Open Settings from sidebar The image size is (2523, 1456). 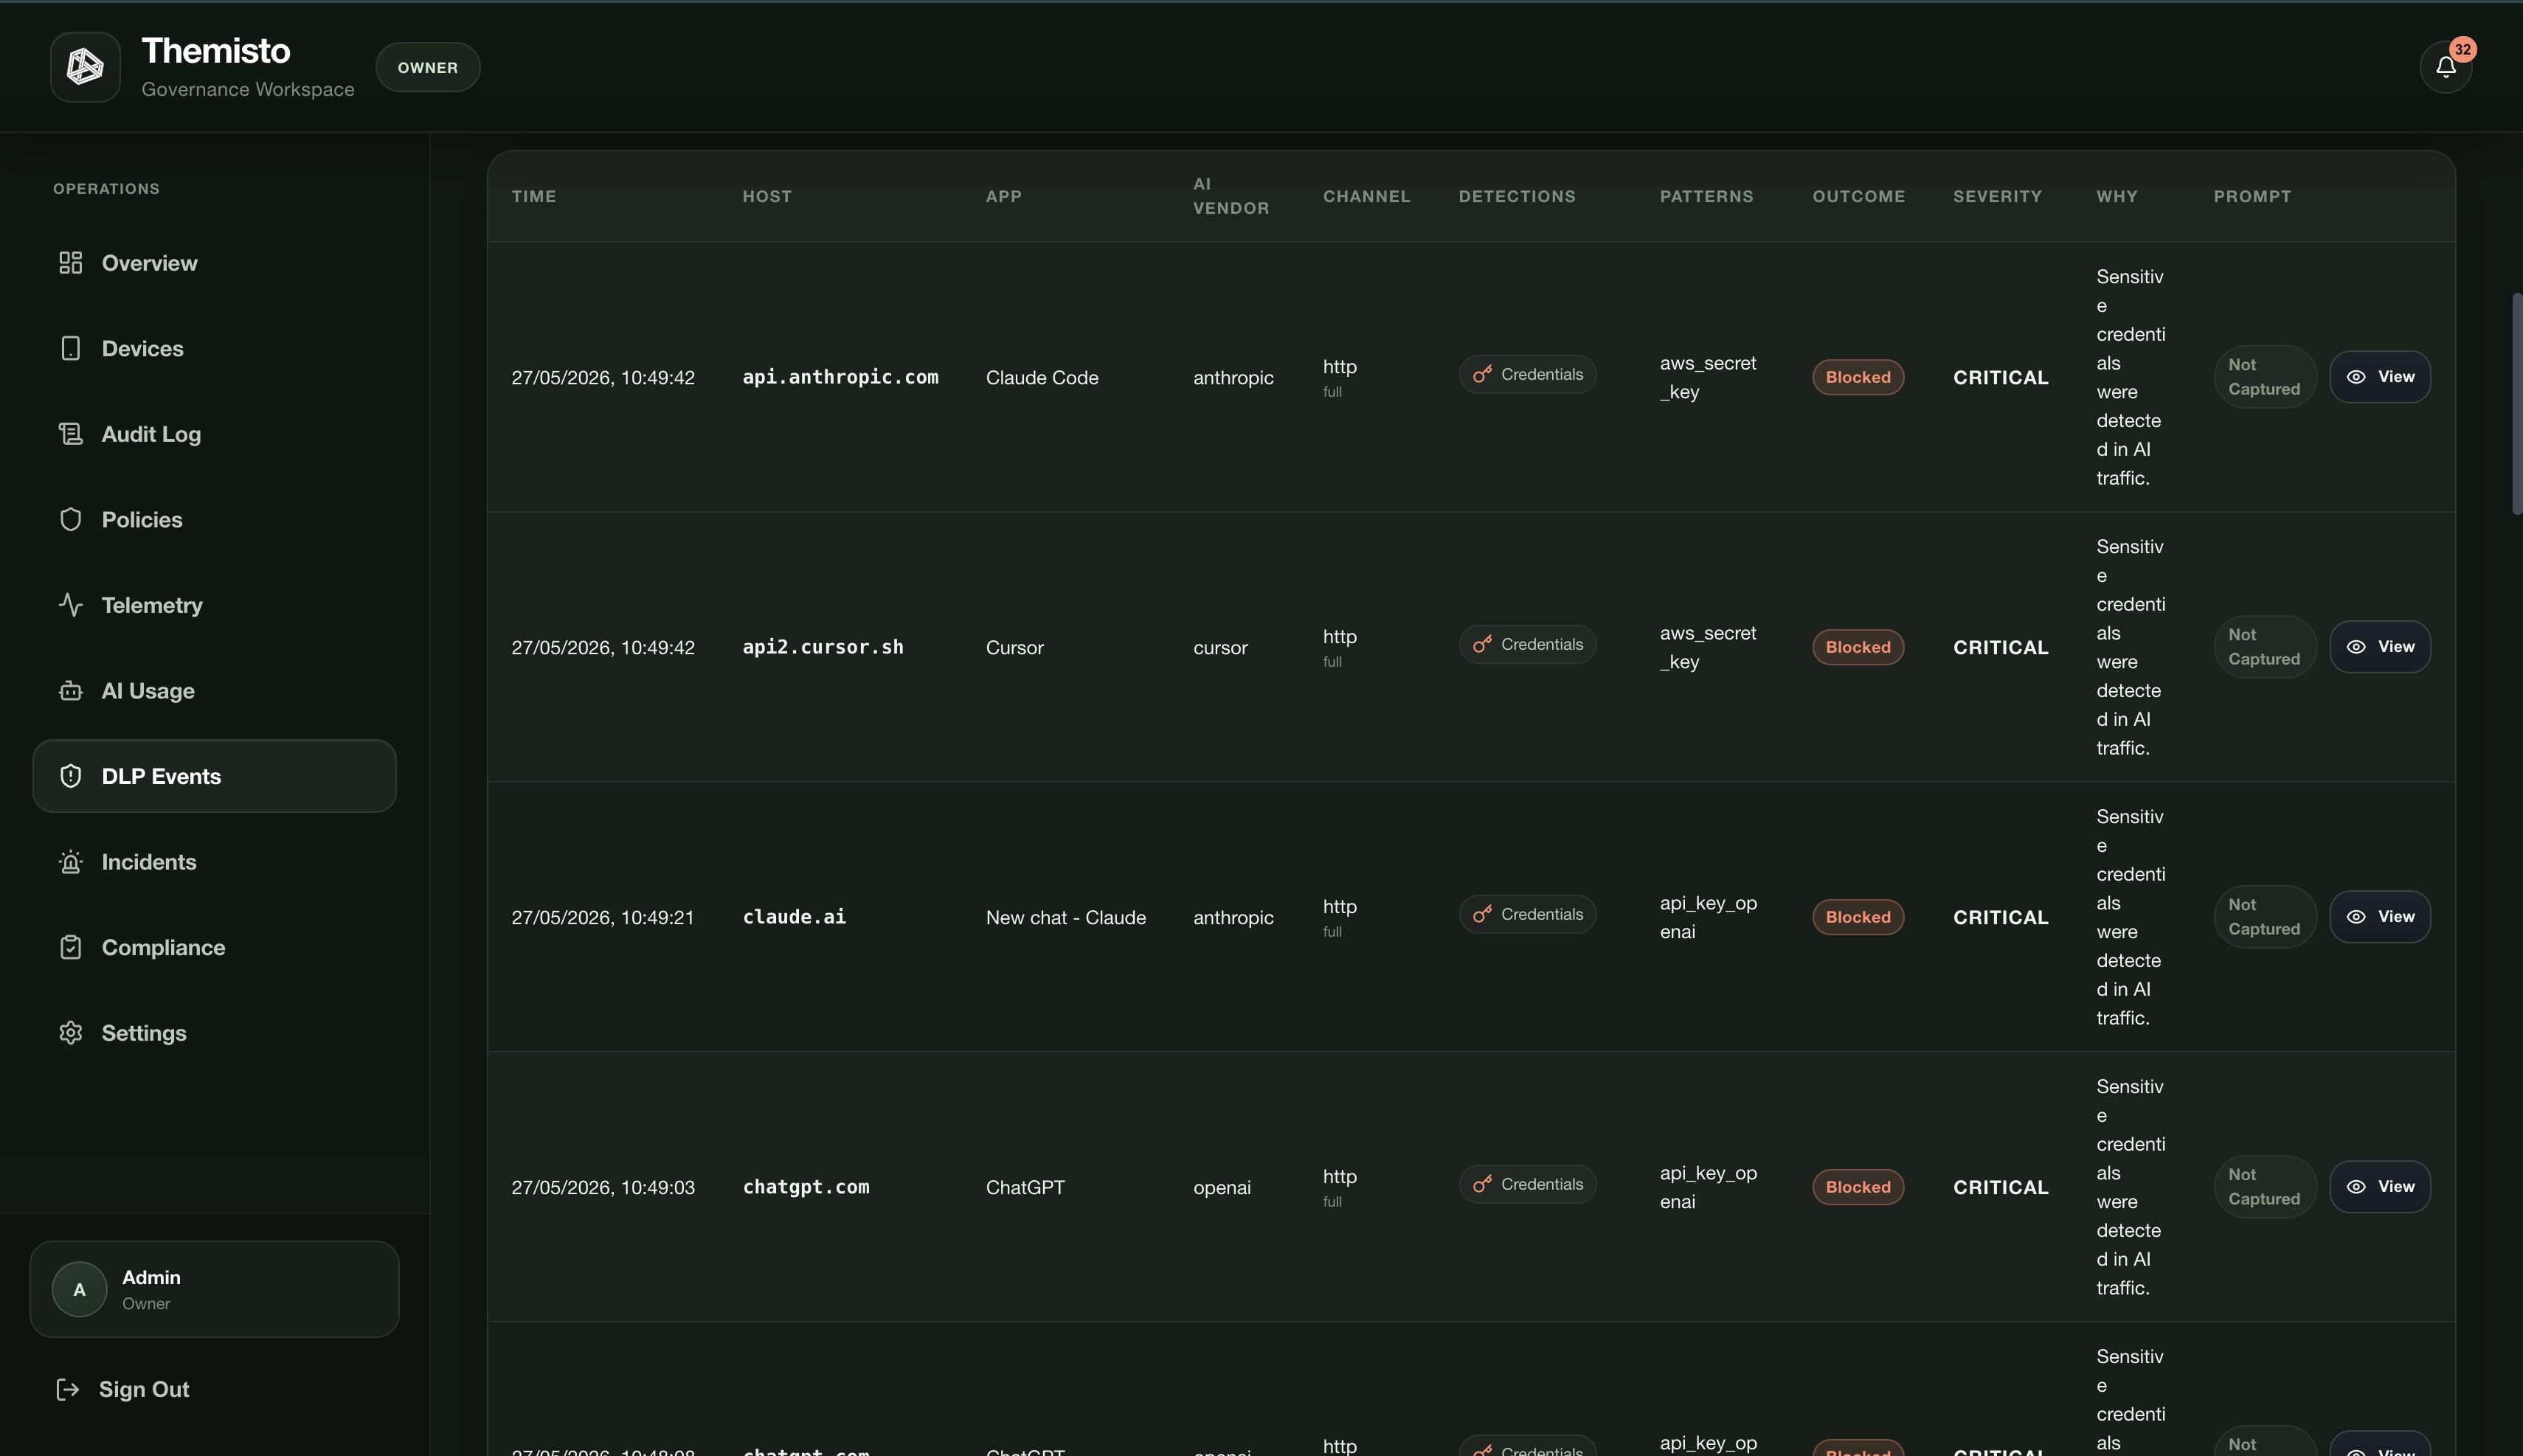pyautogui.click(x=214, y=1033)
